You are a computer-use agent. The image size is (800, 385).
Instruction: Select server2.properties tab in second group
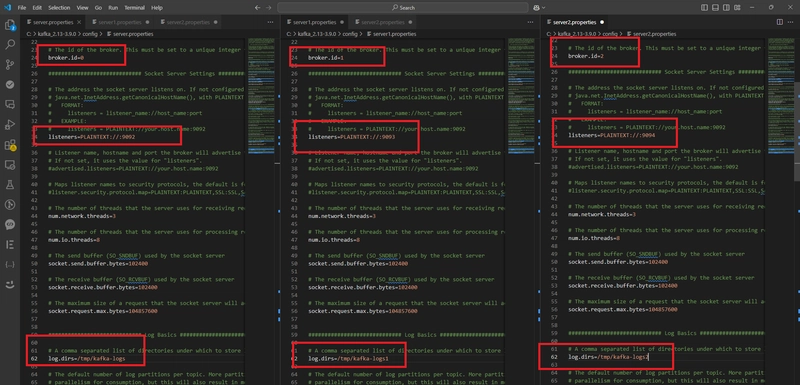(383, 22)
